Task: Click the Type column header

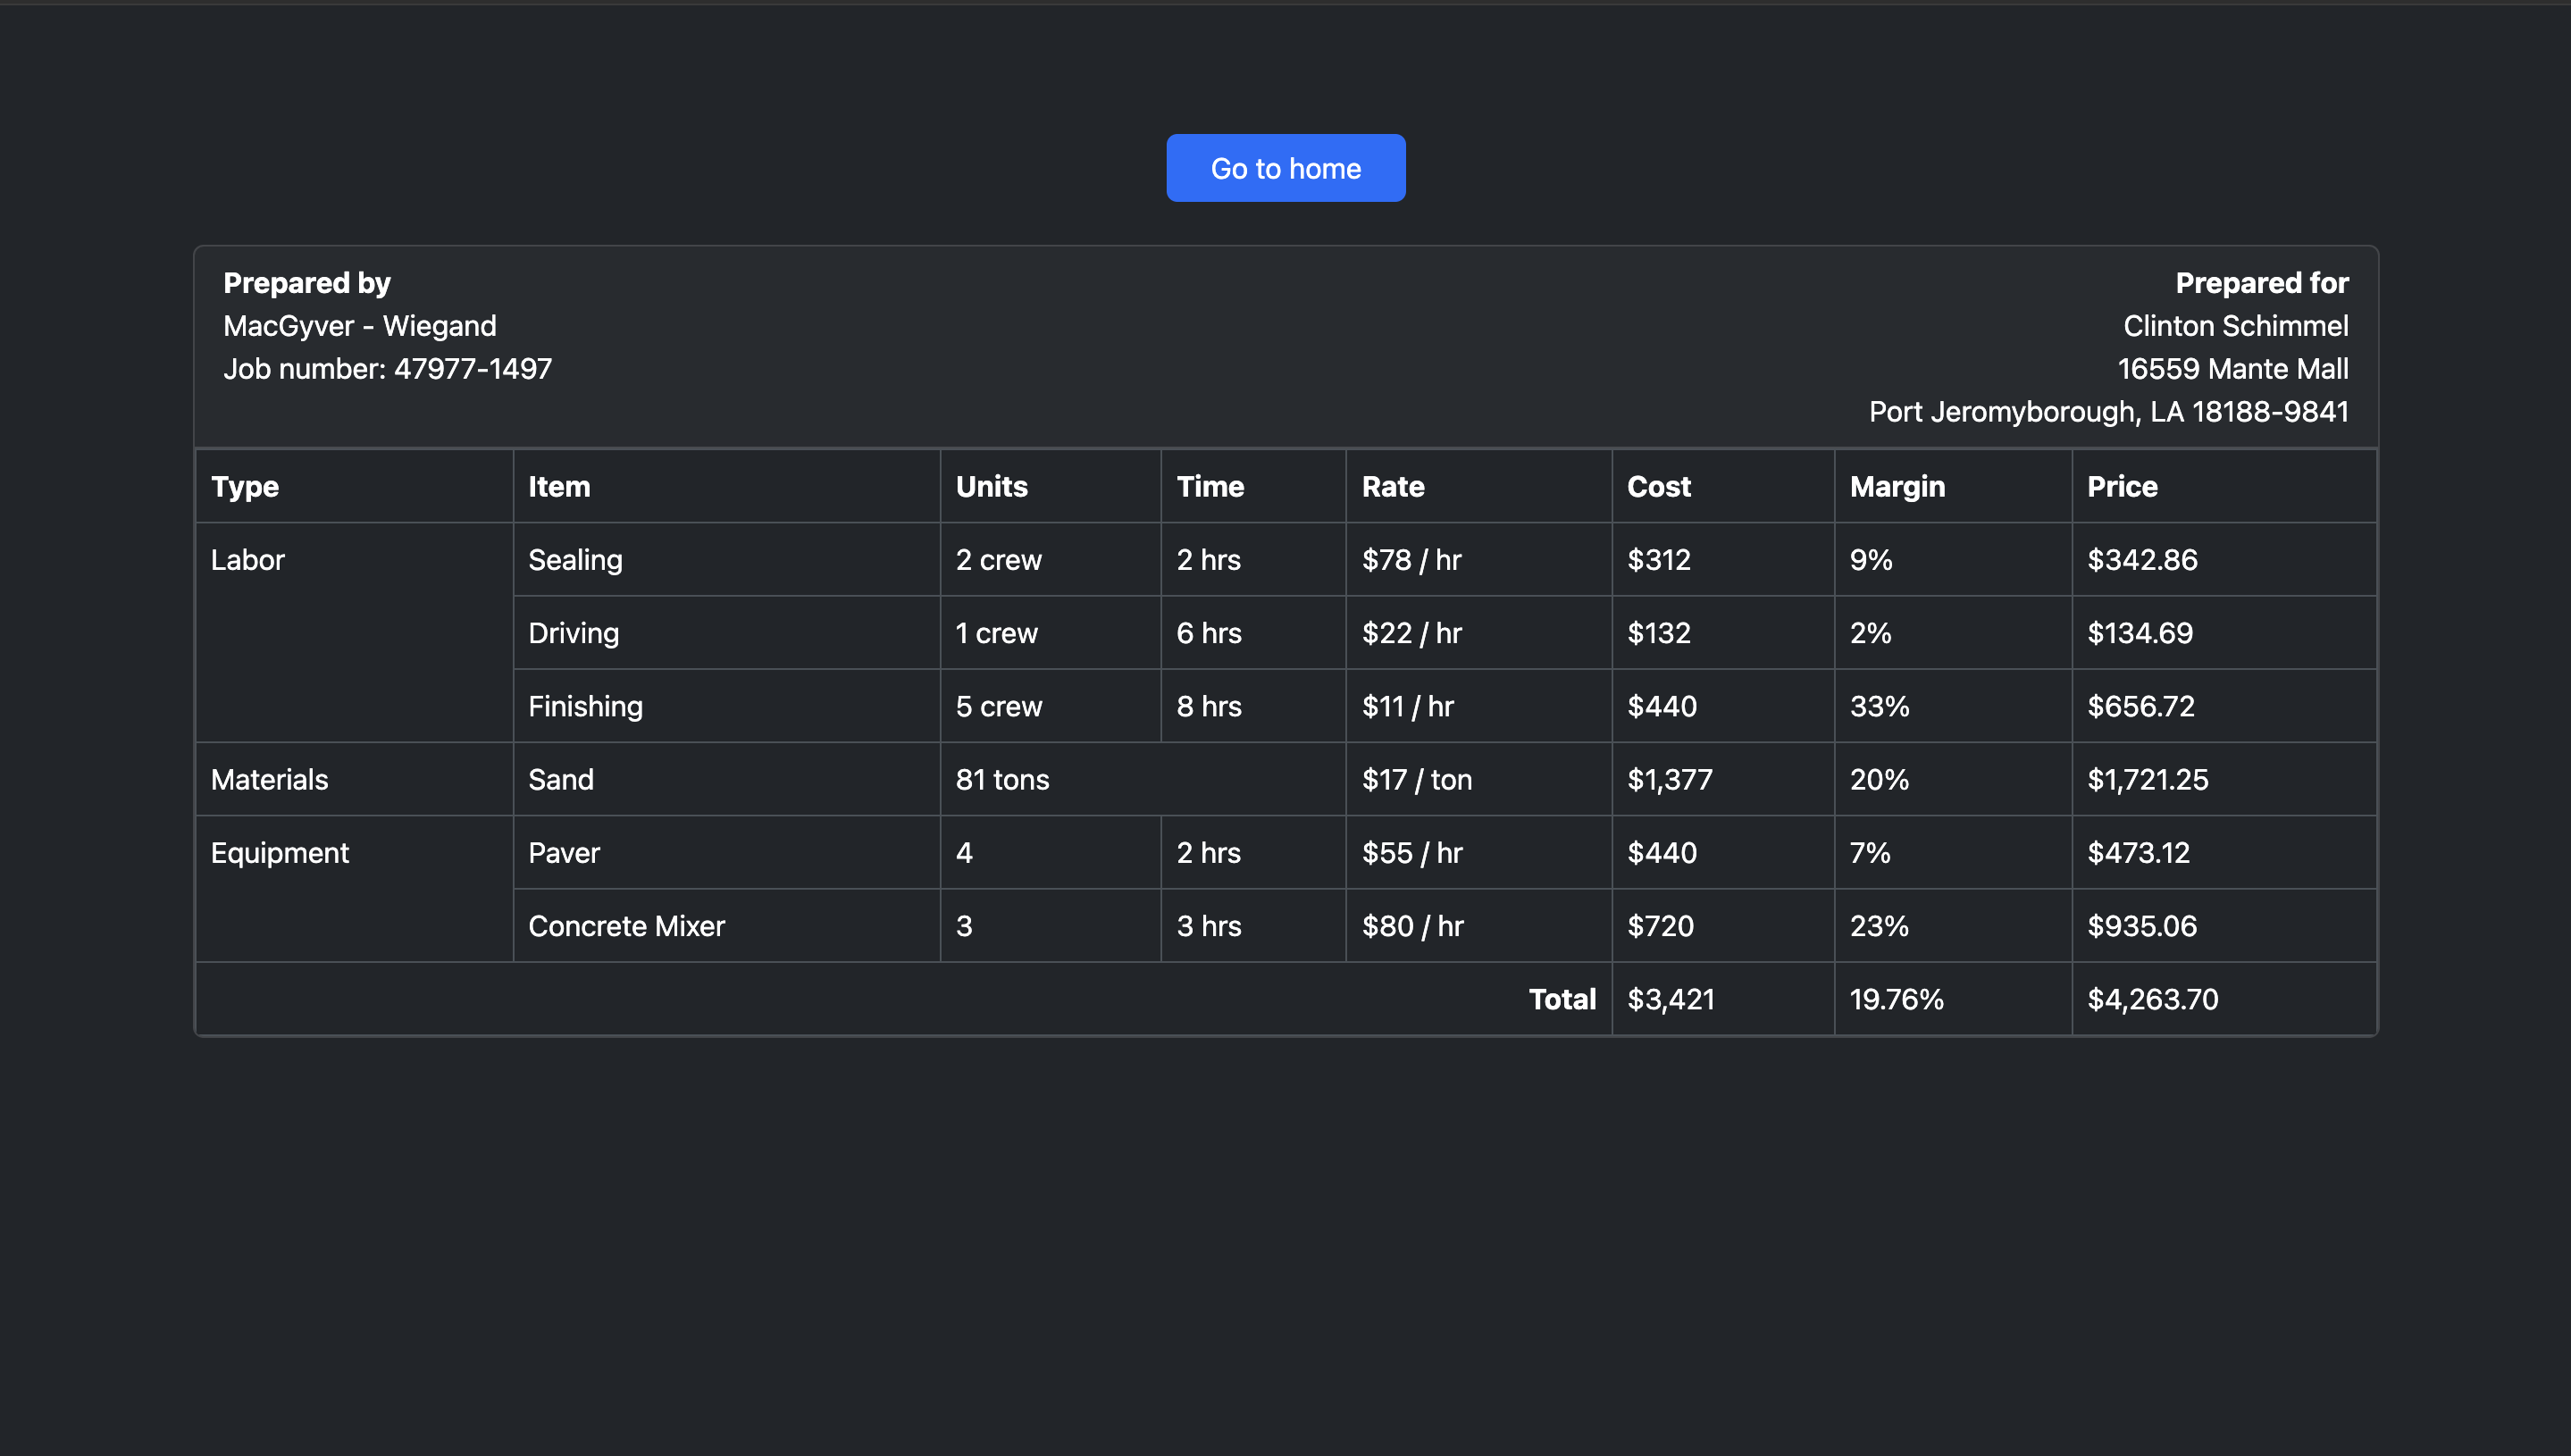Action: 354,487
